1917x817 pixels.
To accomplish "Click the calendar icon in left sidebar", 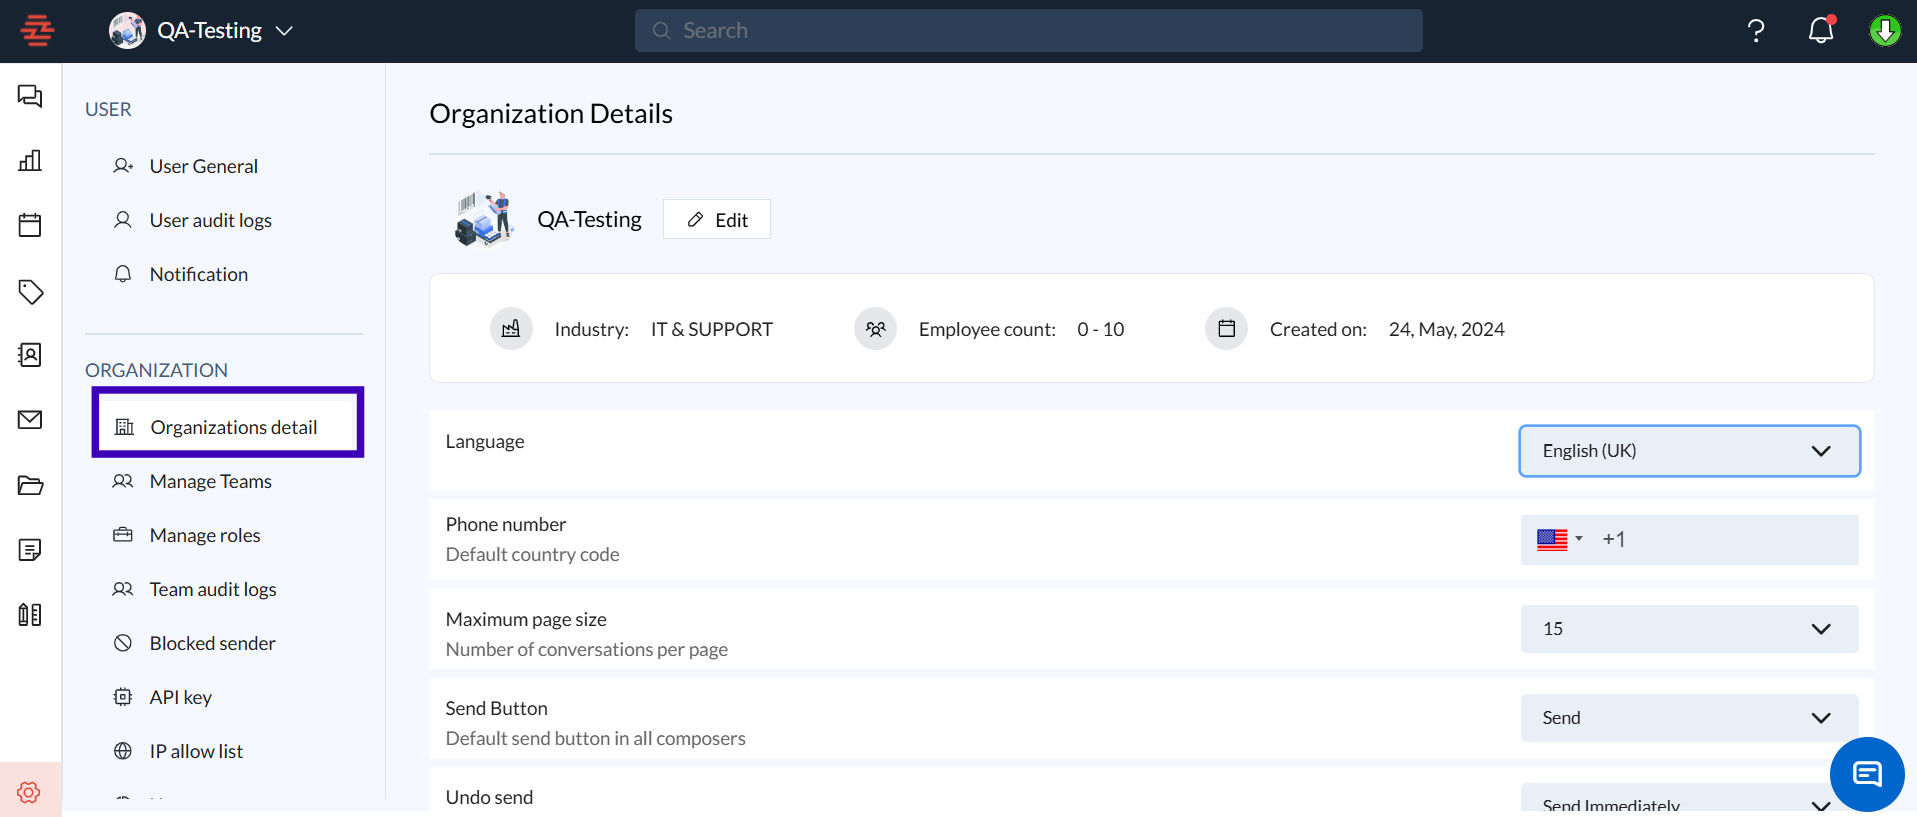I will click(30, 225).
